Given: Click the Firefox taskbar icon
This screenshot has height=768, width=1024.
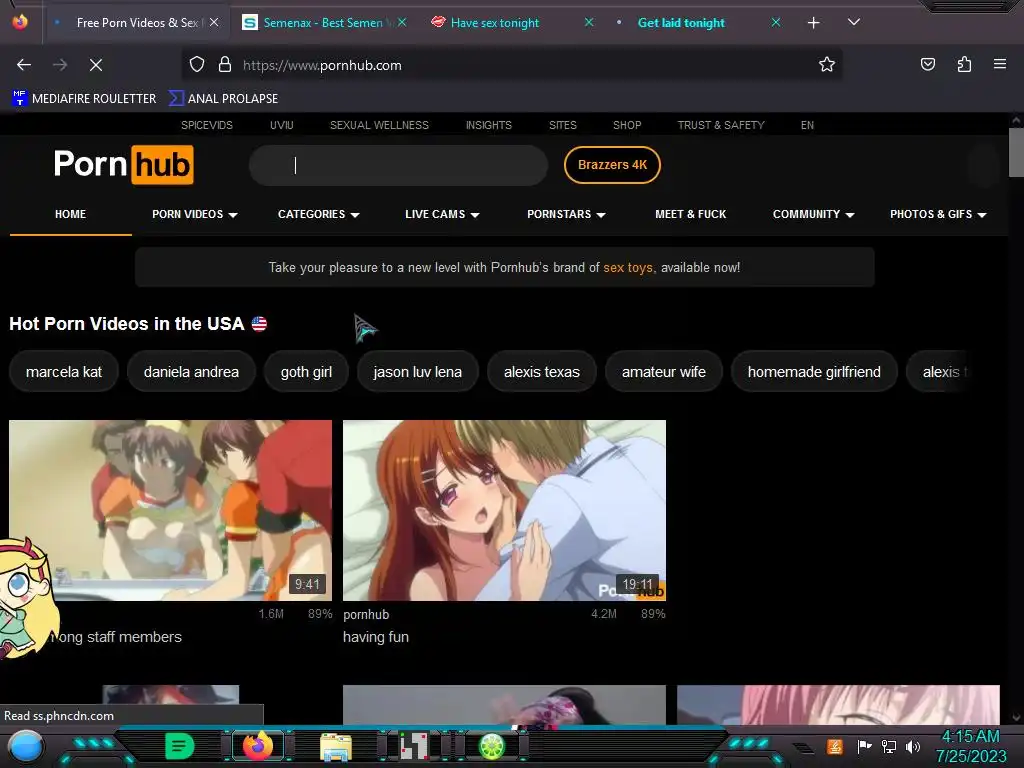Looking at the screenshot, I should point(257,746).
